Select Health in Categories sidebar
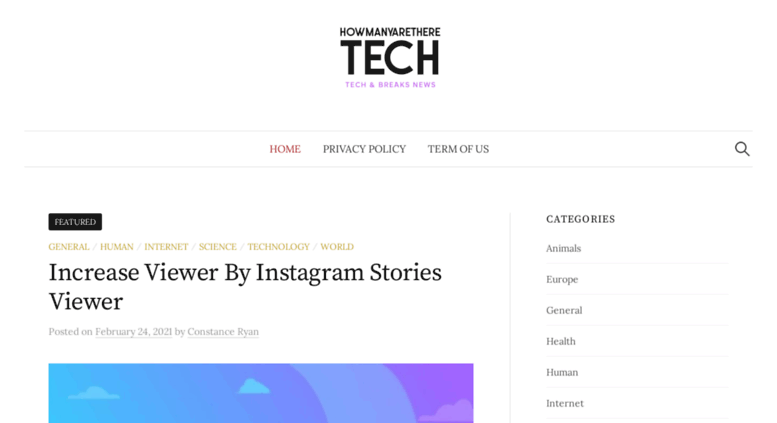Image resolution: width=777 pixels, height=423 pixels. [561, 341]
